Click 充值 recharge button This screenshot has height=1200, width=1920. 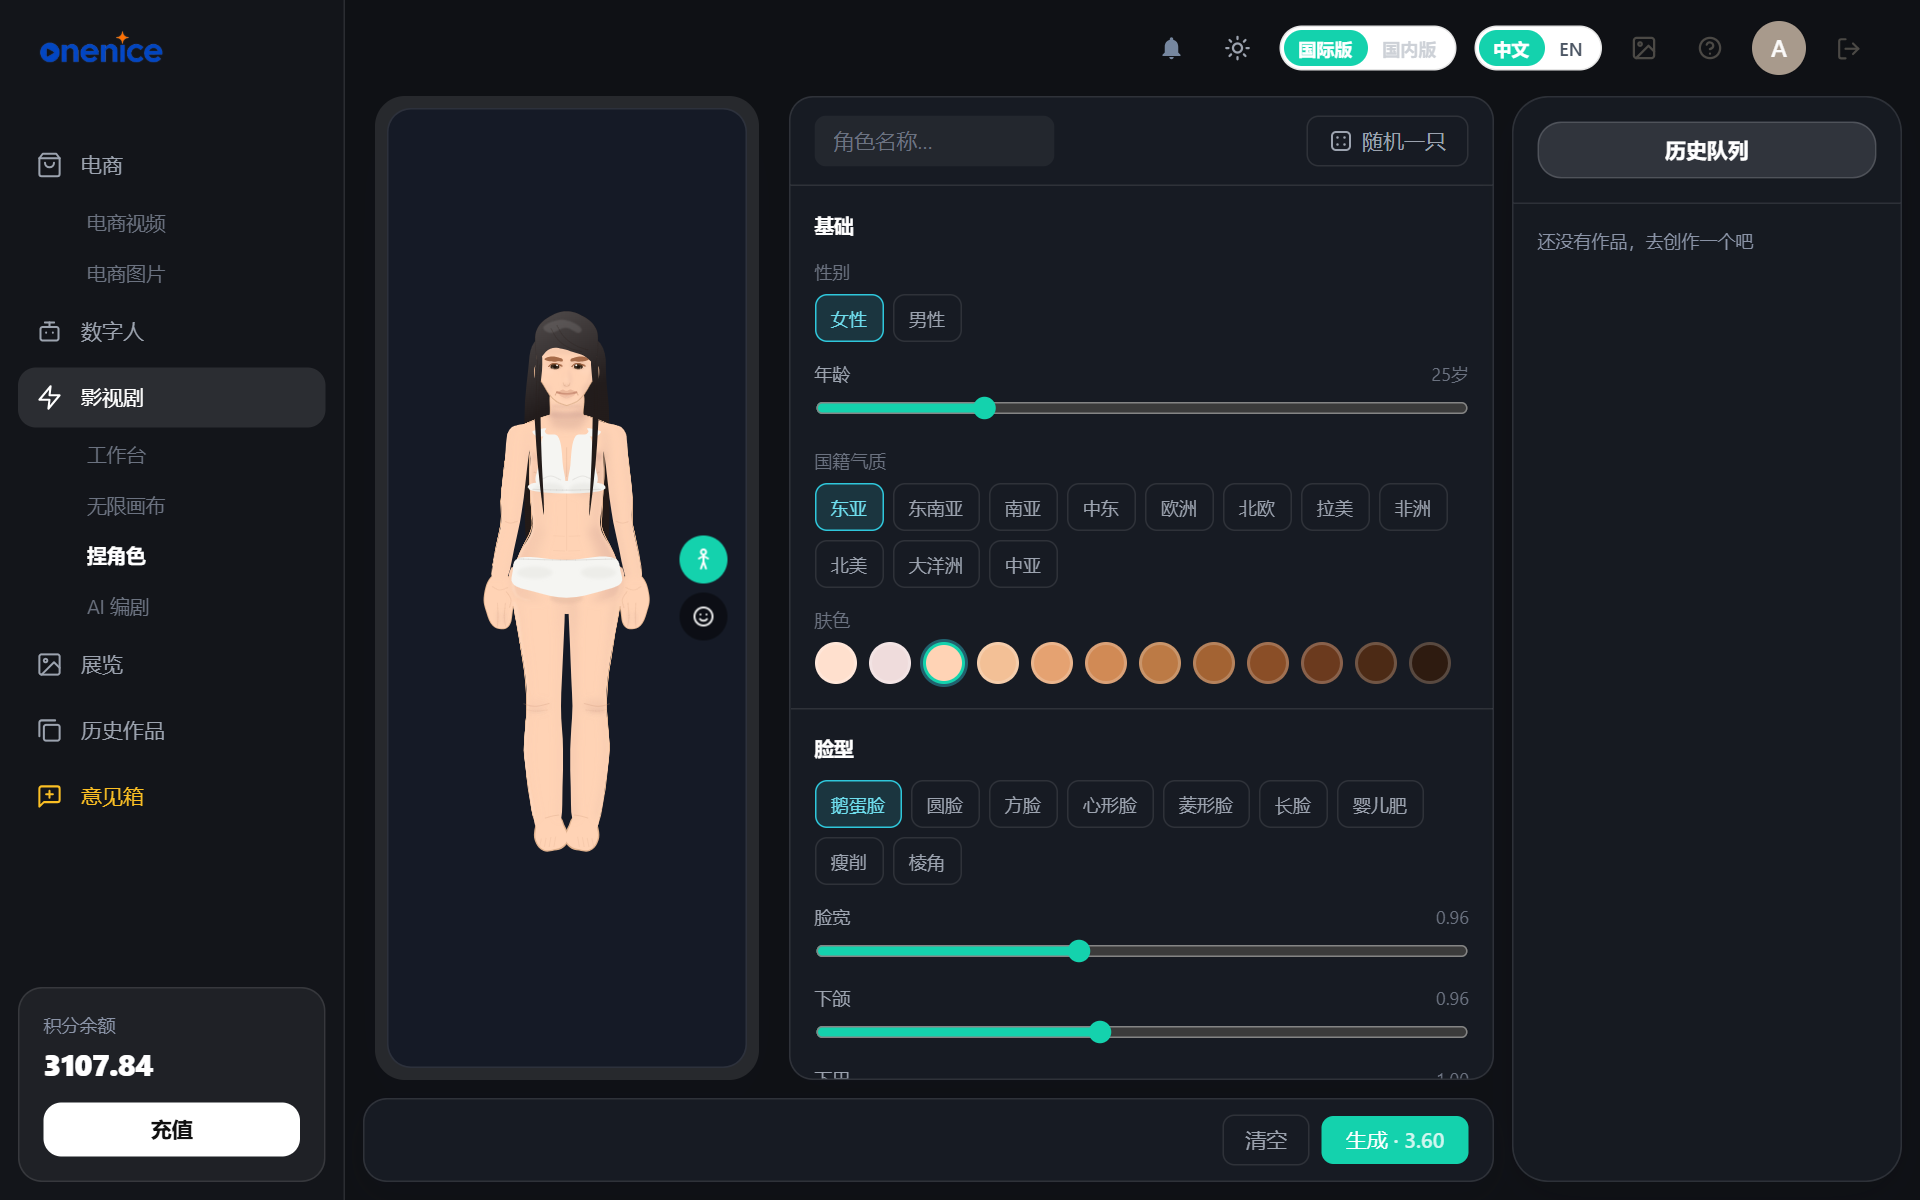(x=171, y=1129)
